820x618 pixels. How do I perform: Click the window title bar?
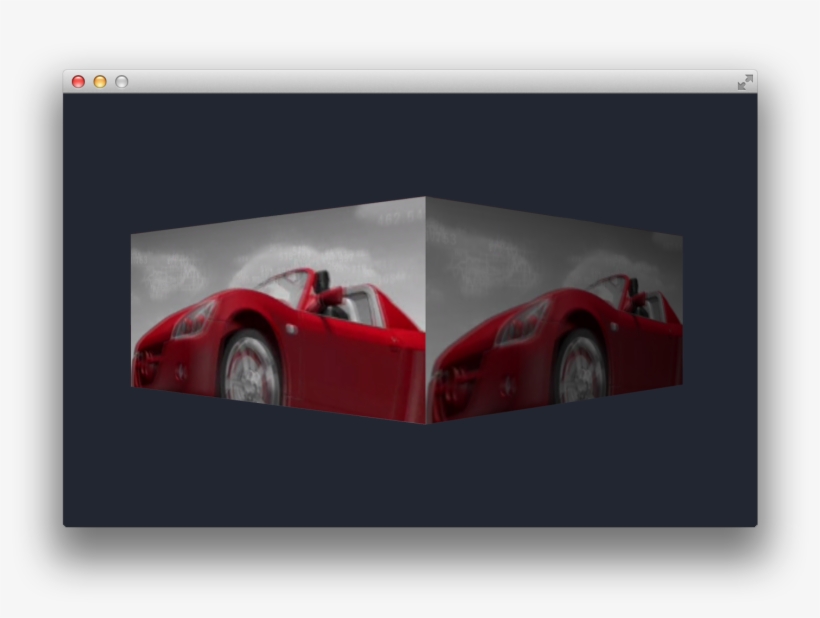click(400, 81)
